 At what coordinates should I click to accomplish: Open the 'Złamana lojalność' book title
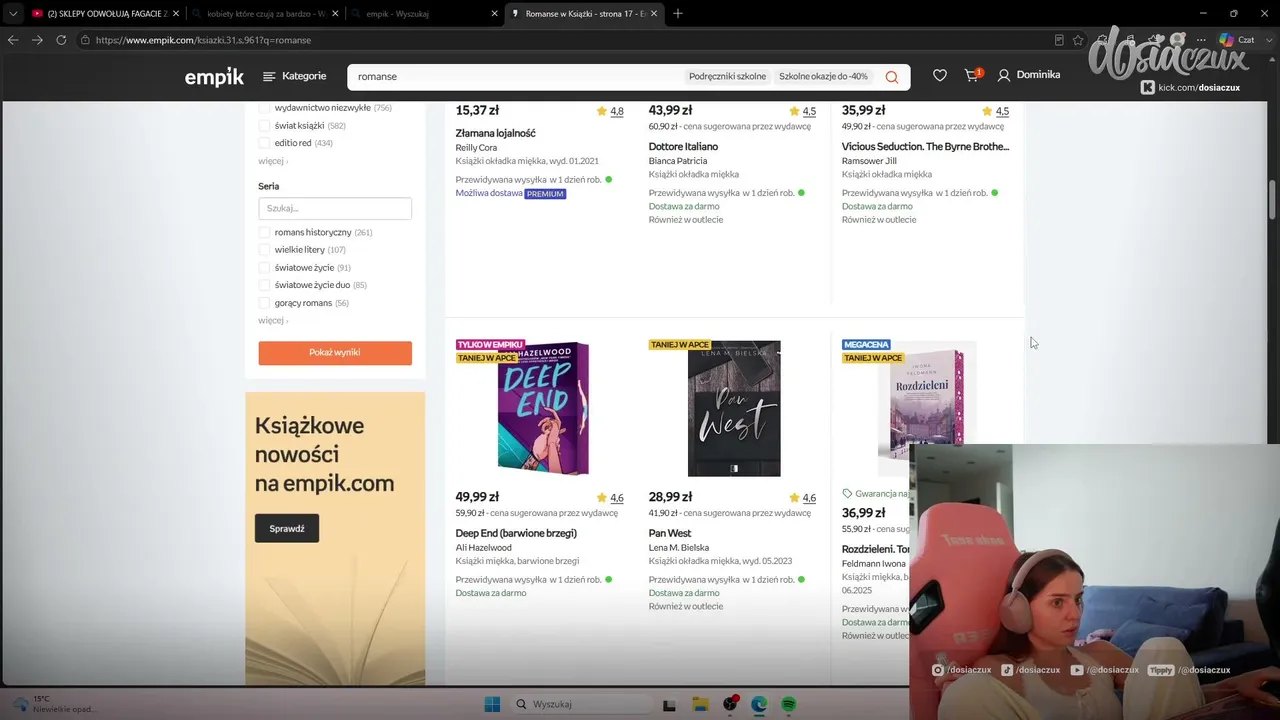[496, 133]
